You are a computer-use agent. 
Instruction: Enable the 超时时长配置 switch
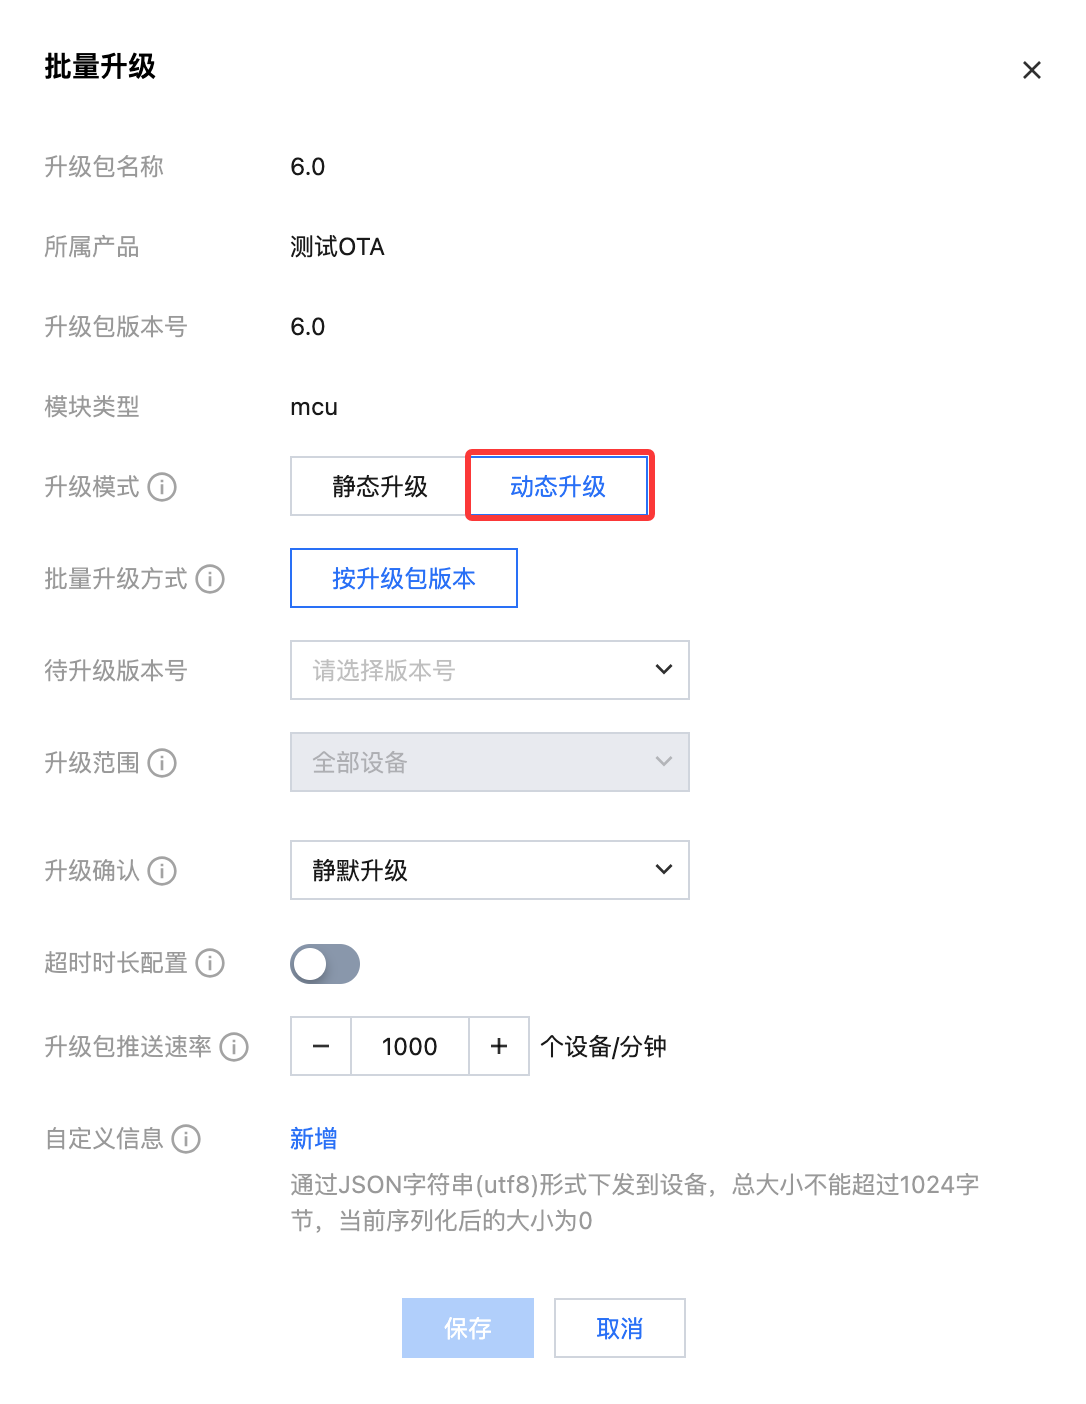(x=325, y=964)
